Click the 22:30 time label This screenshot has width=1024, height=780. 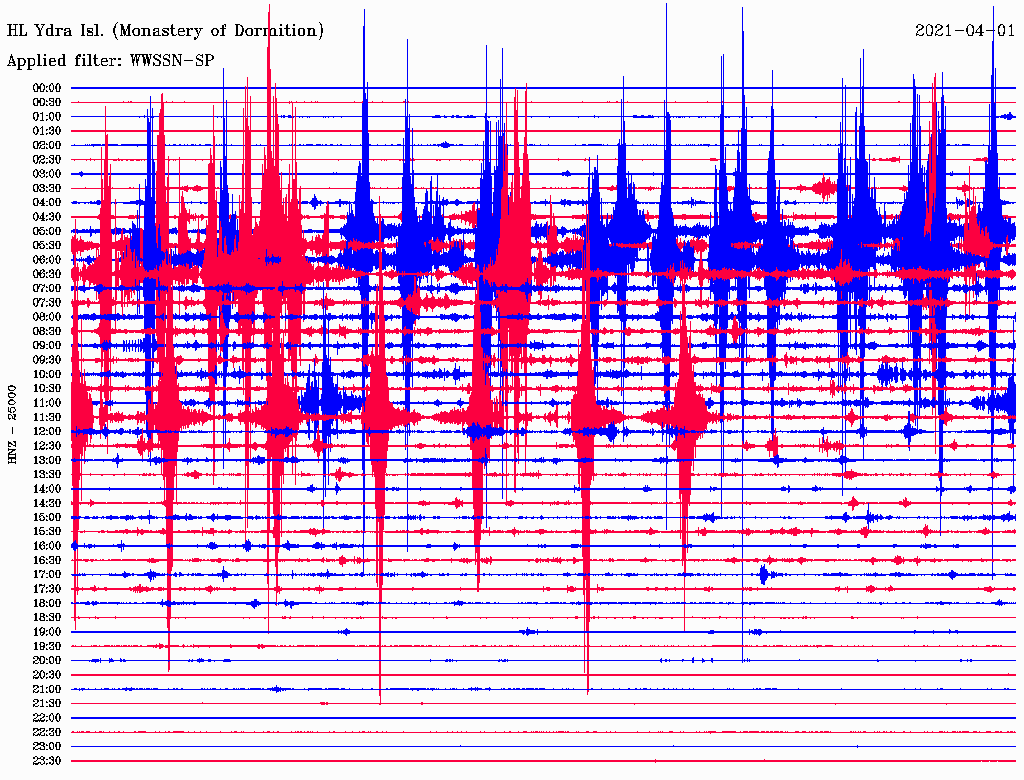[x=47, y=733]
